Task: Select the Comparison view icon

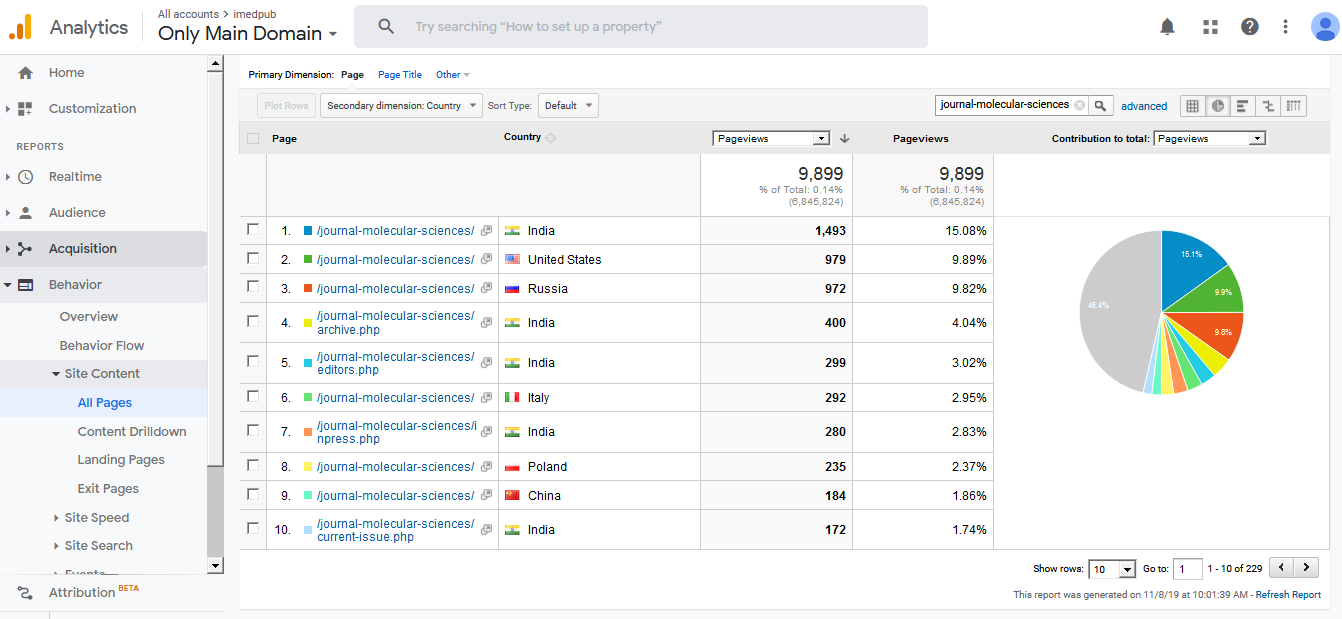Action: [x=1268, y=106]
